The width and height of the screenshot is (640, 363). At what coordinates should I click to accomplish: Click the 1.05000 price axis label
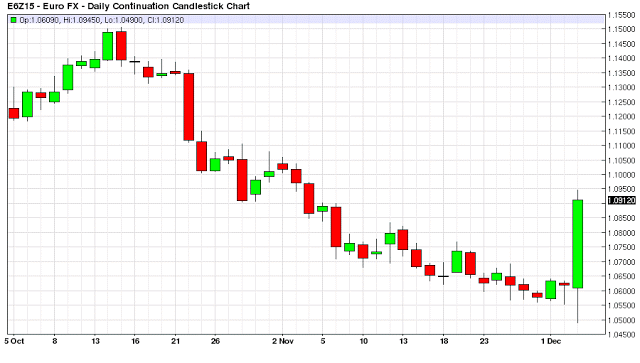[622, 321]
